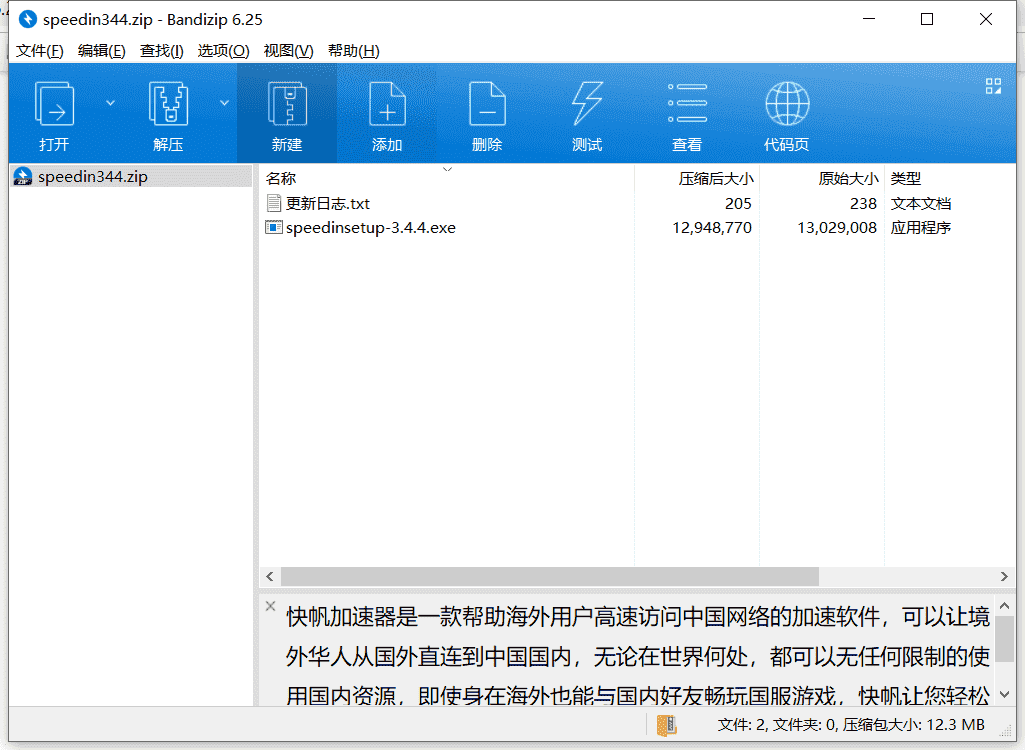
Task: Click the horizontal scrollbar left arrow
Action: pos(270,576)
